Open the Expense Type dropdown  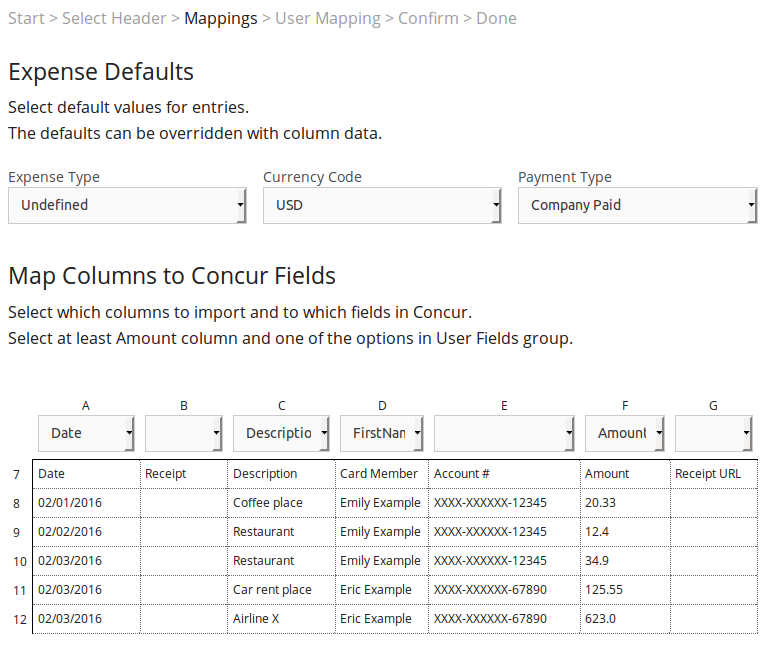pyautogui.click(x=127, y=206)
